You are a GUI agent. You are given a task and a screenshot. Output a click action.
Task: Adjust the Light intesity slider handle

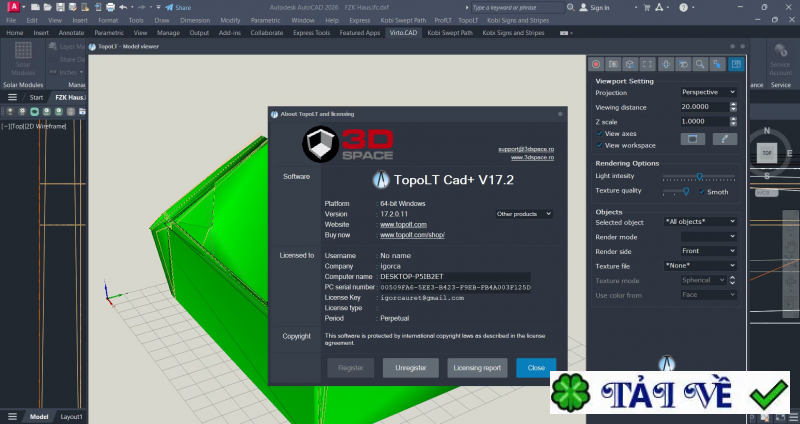[699, 177]
